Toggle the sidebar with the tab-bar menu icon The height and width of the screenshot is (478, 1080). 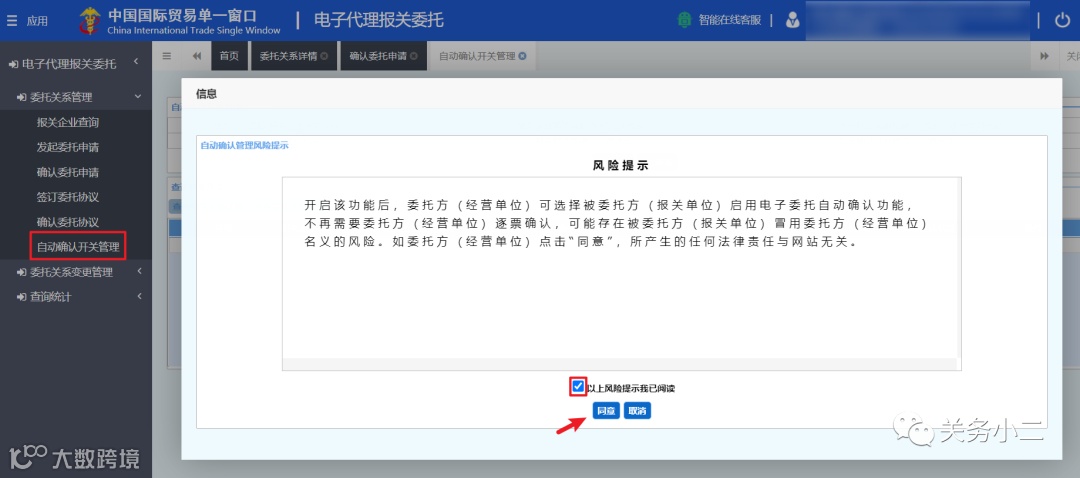point(167,56)
